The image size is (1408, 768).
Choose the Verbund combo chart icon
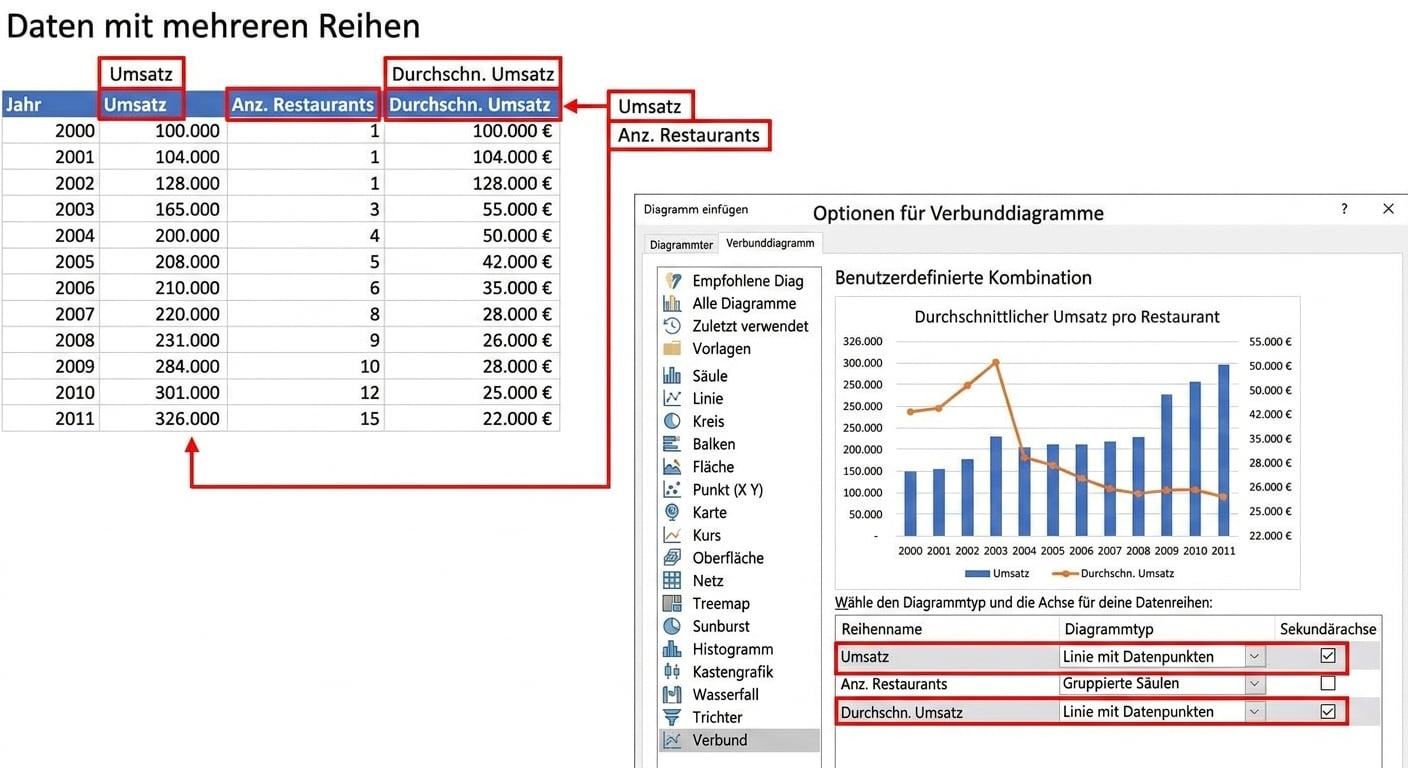[672, 740]
